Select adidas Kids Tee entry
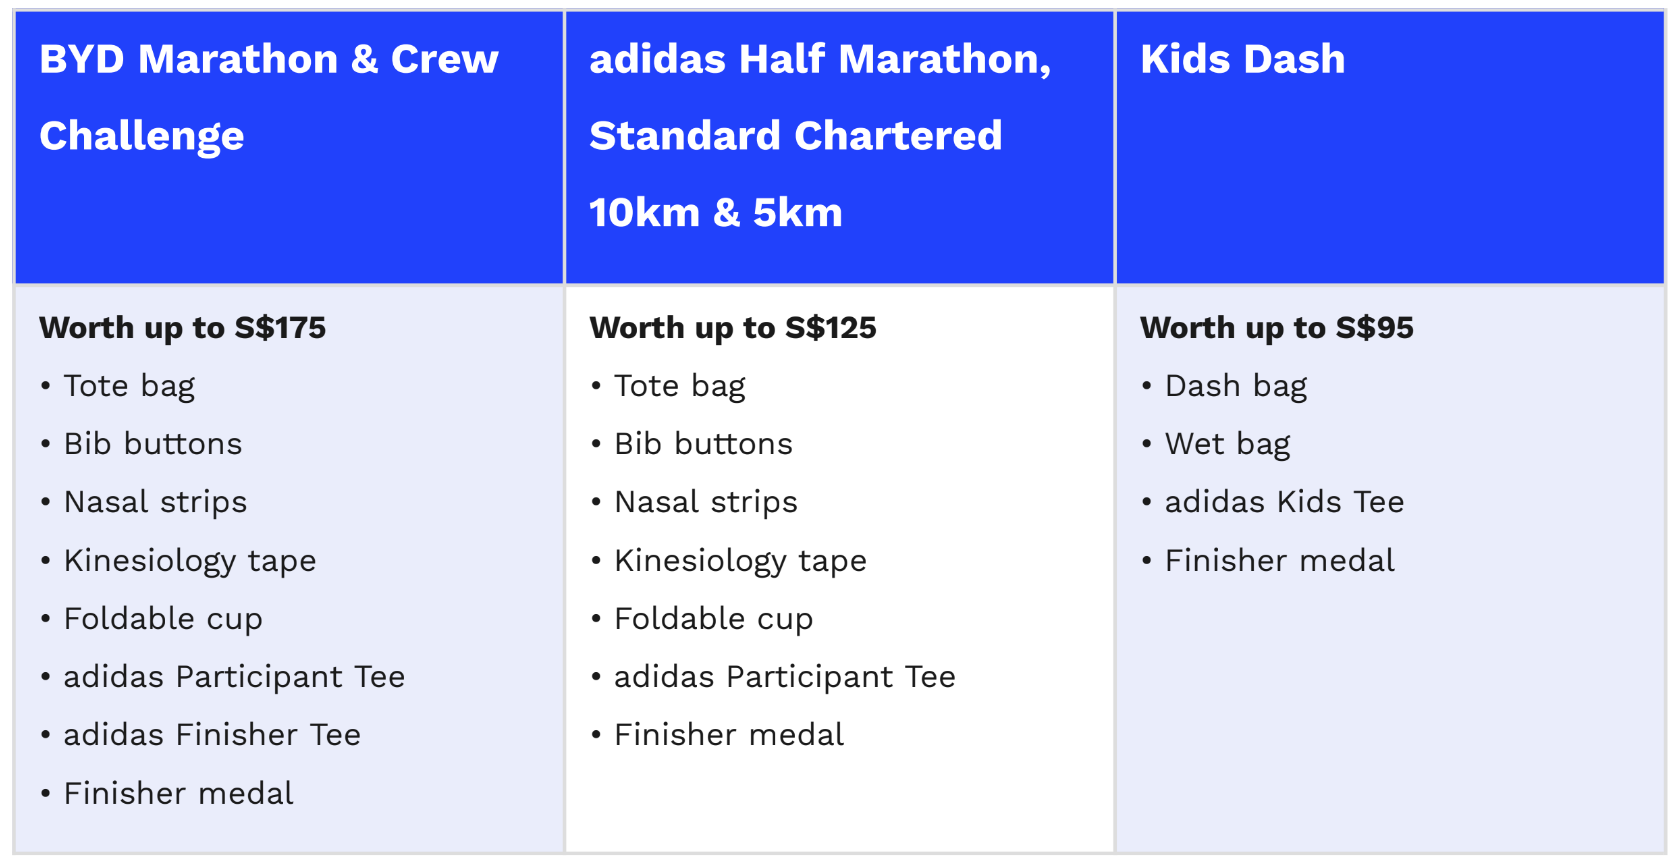 [1284, 502]
